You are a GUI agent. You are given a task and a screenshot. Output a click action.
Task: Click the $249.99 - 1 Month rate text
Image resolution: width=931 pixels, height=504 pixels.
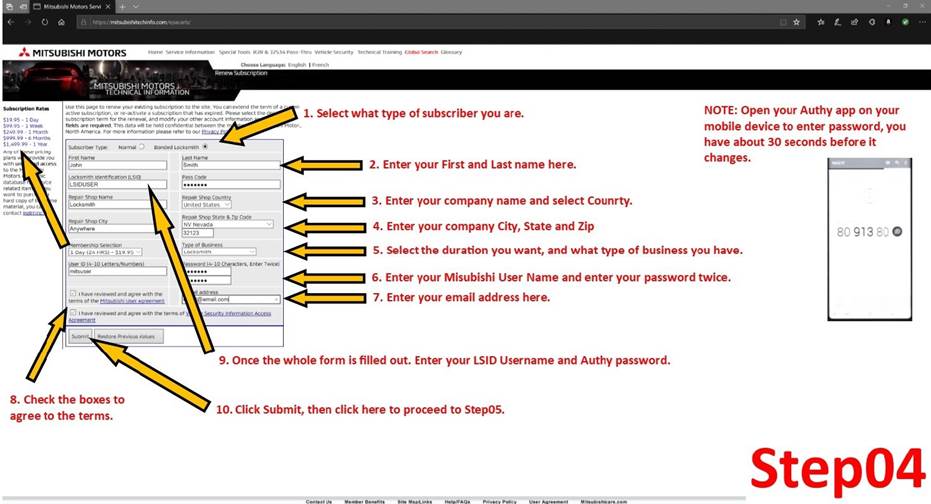tap(24, 132)
